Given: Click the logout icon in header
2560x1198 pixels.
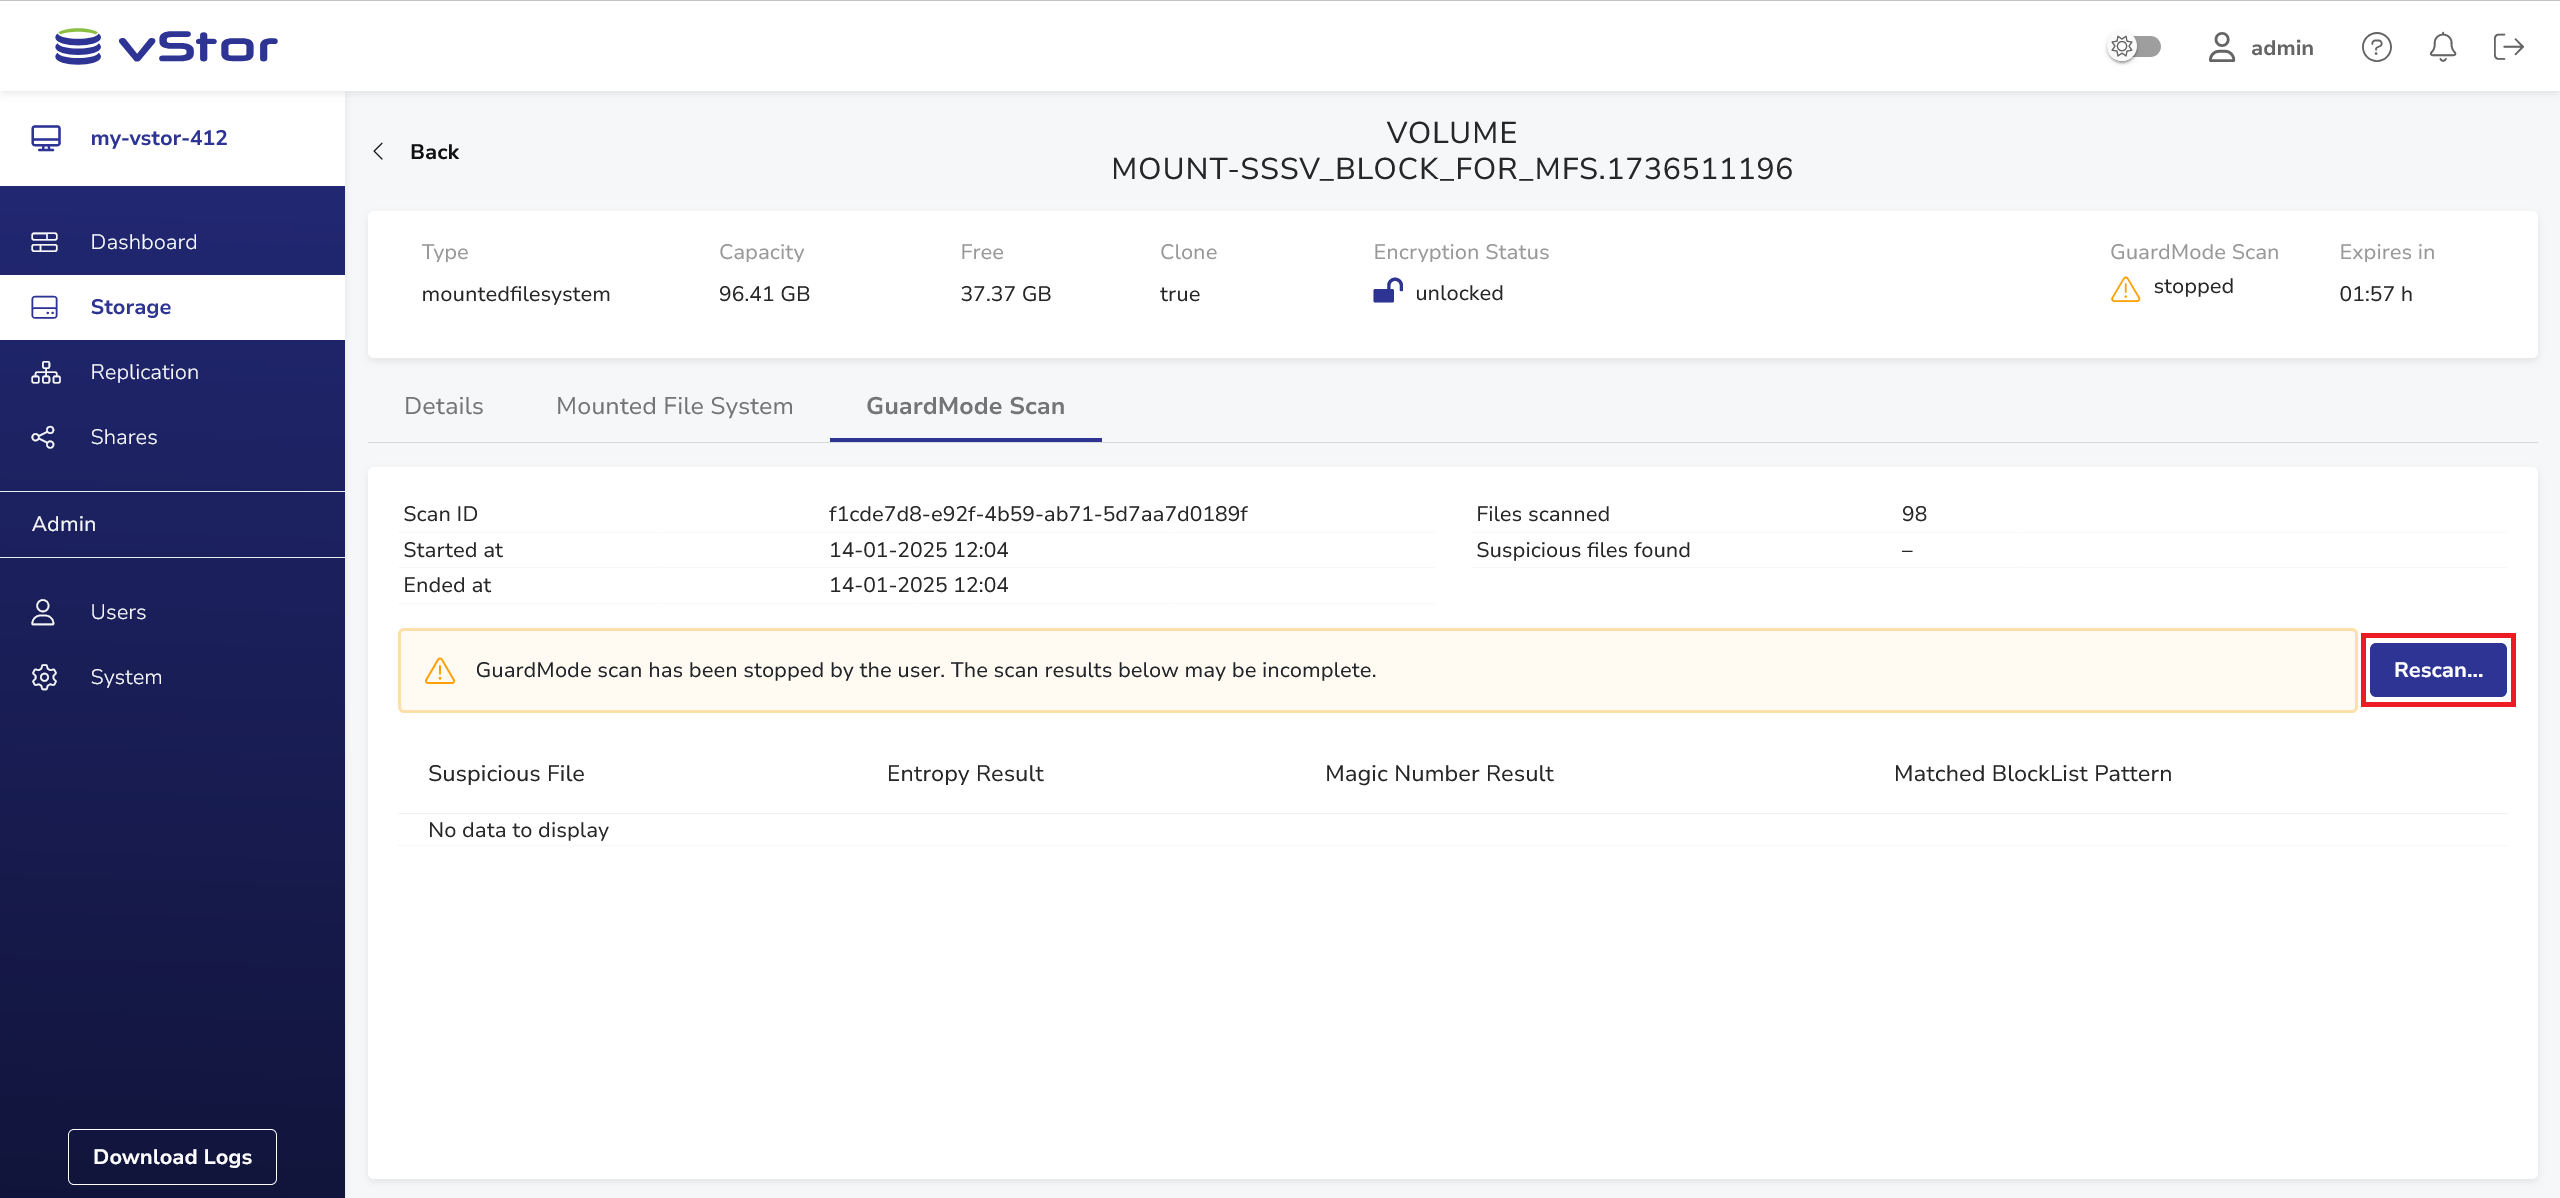Looking at the screenshot, I should click(x=2508, y=47).
